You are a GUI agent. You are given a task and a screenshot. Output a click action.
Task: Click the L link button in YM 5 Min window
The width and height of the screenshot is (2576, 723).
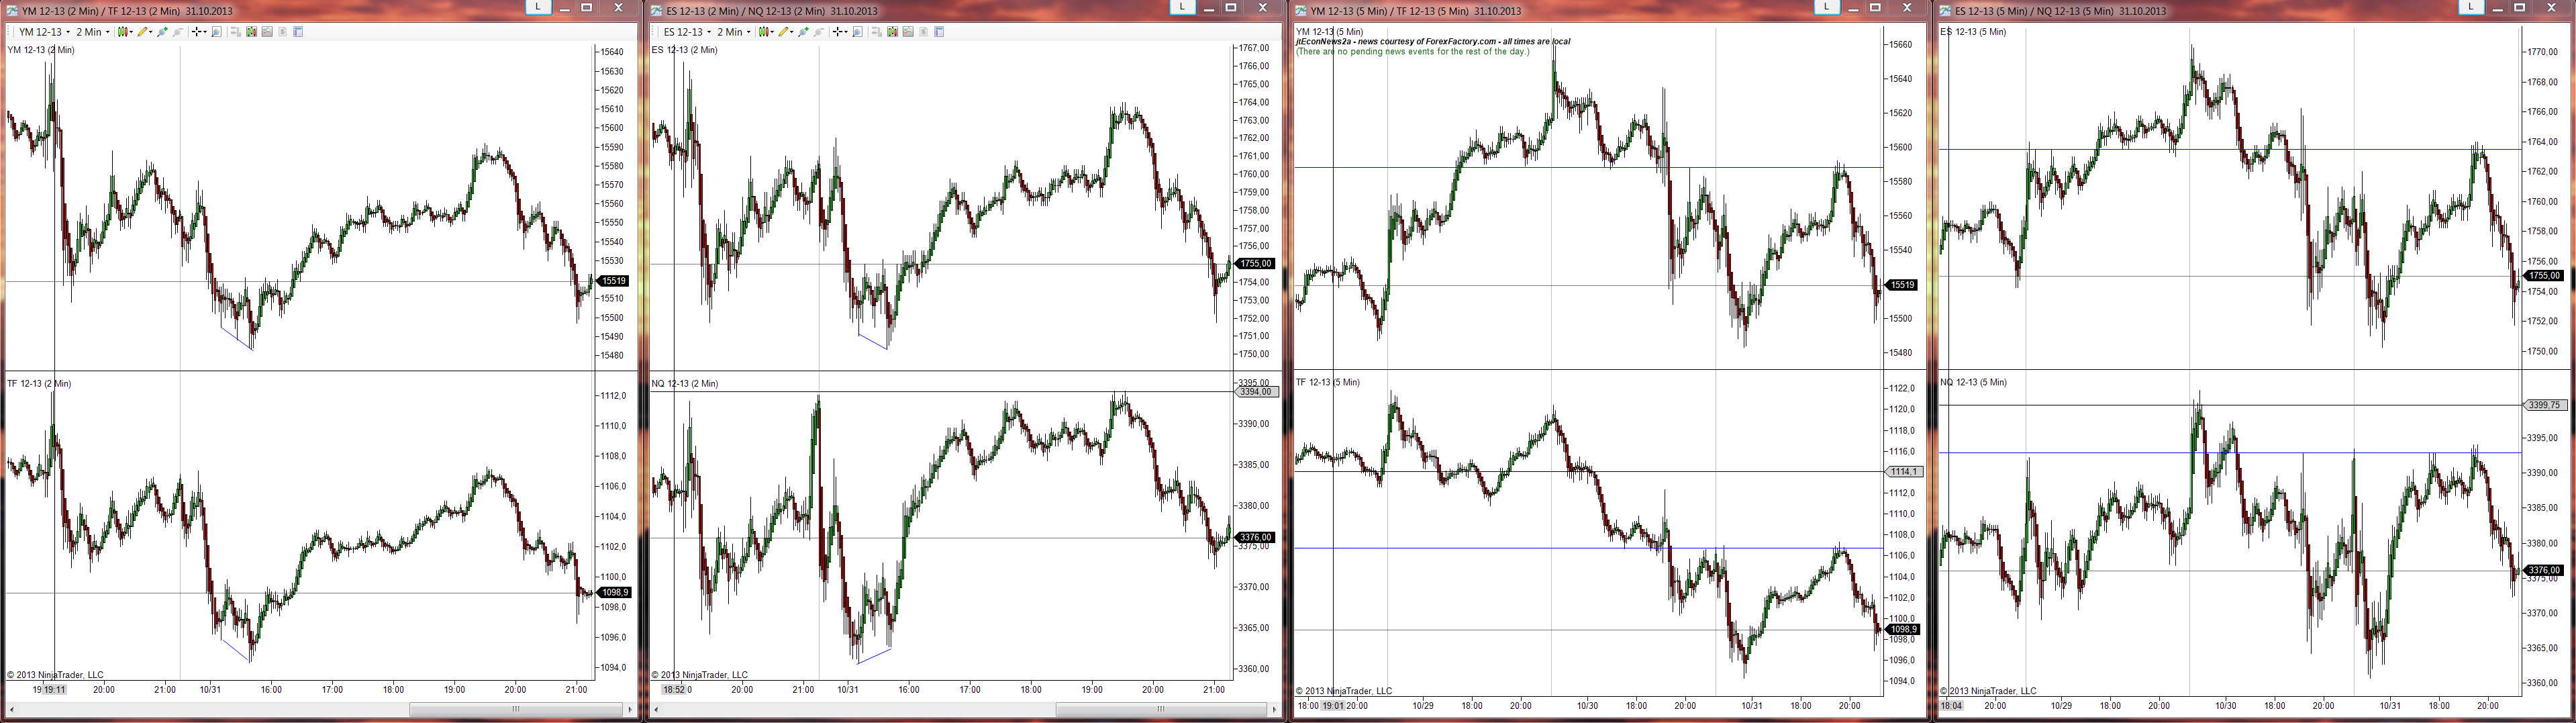click(1827, 7)
